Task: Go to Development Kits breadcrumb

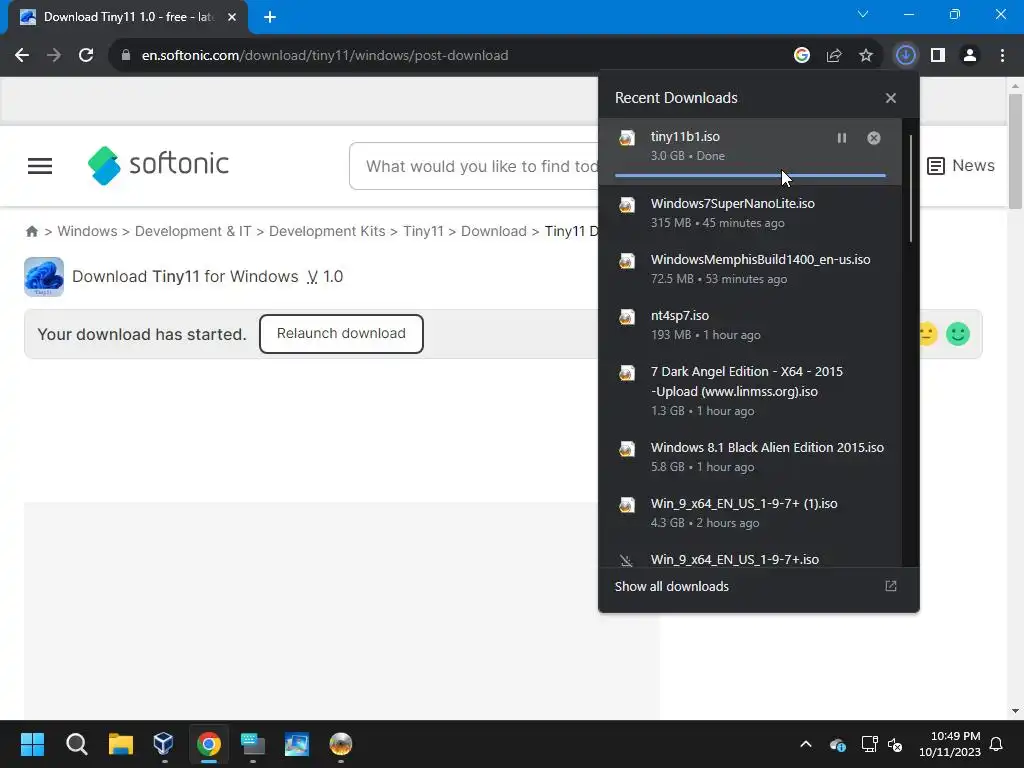Action: point(327,231)
